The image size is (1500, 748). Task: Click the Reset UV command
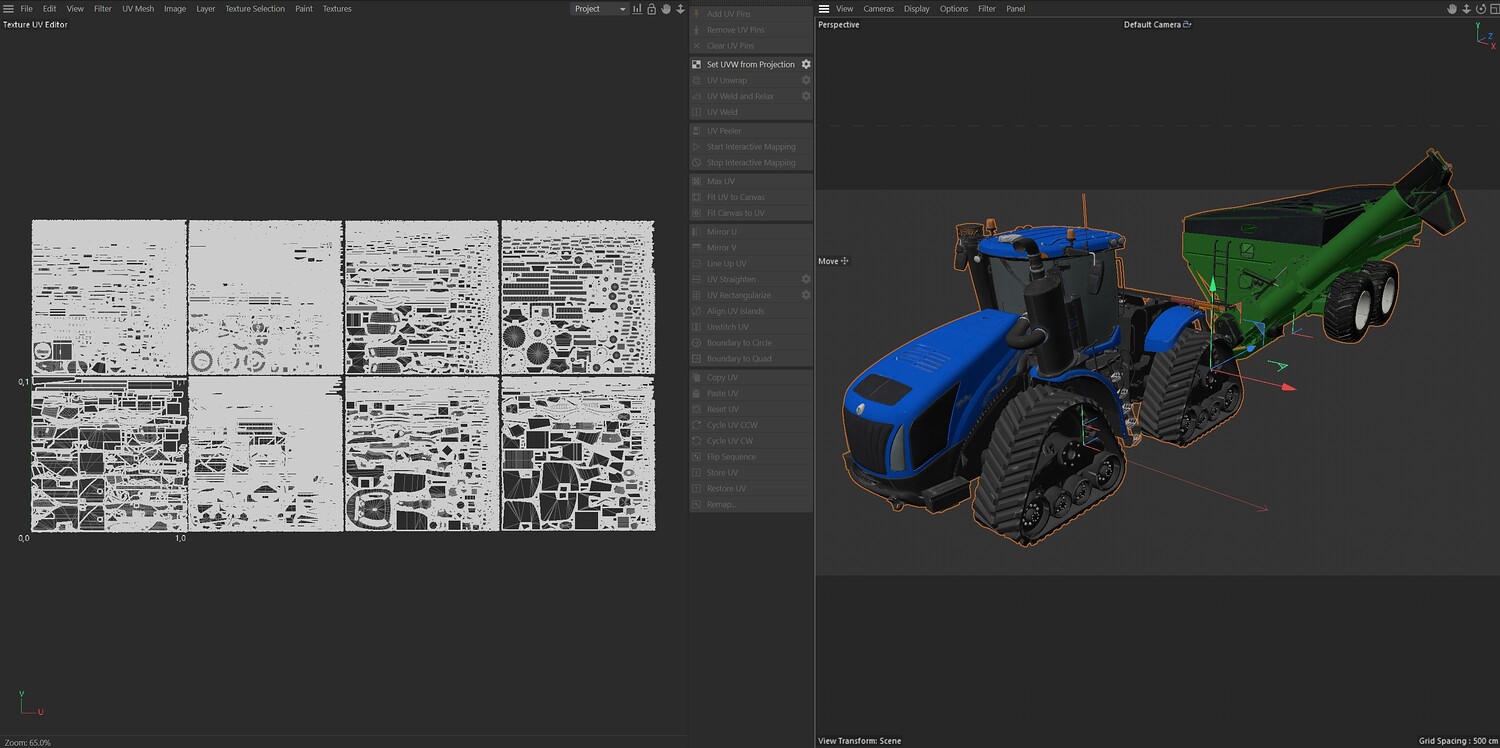coord(723,410)
